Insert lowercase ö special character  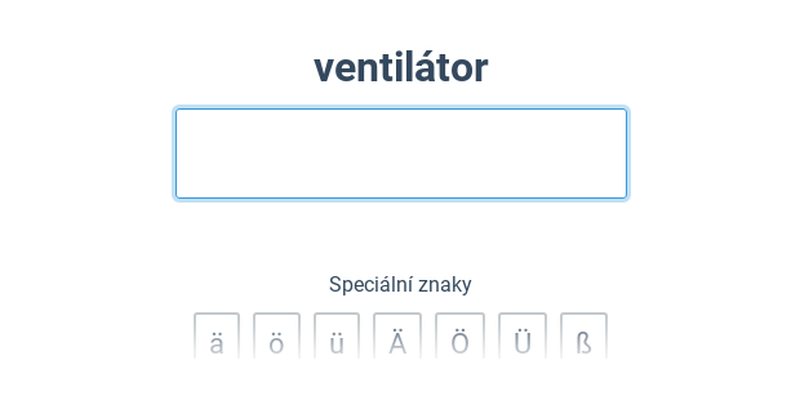277,338
